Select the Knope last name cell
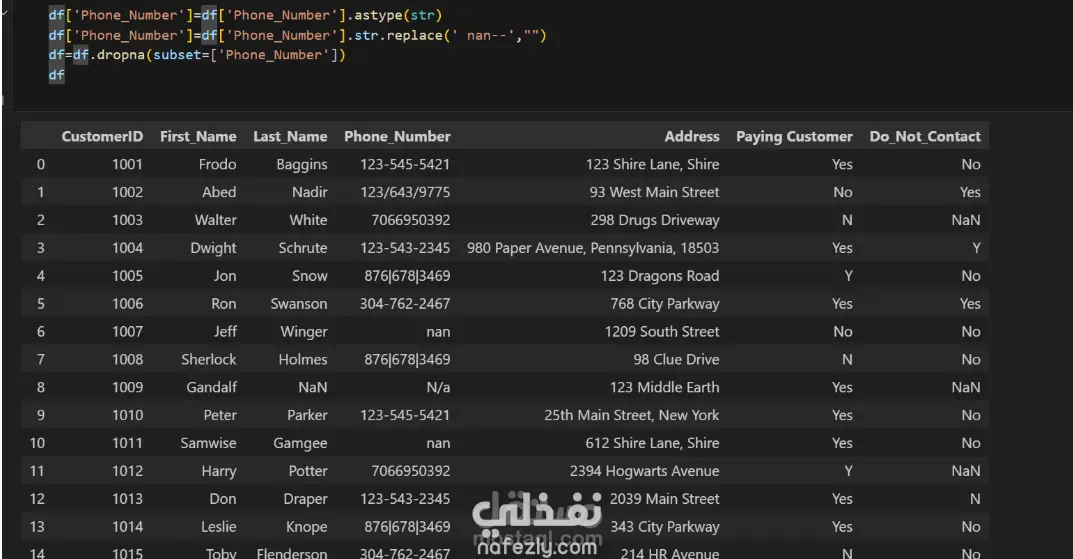This screenshot has width=1073, height=559. click(307, 527)
